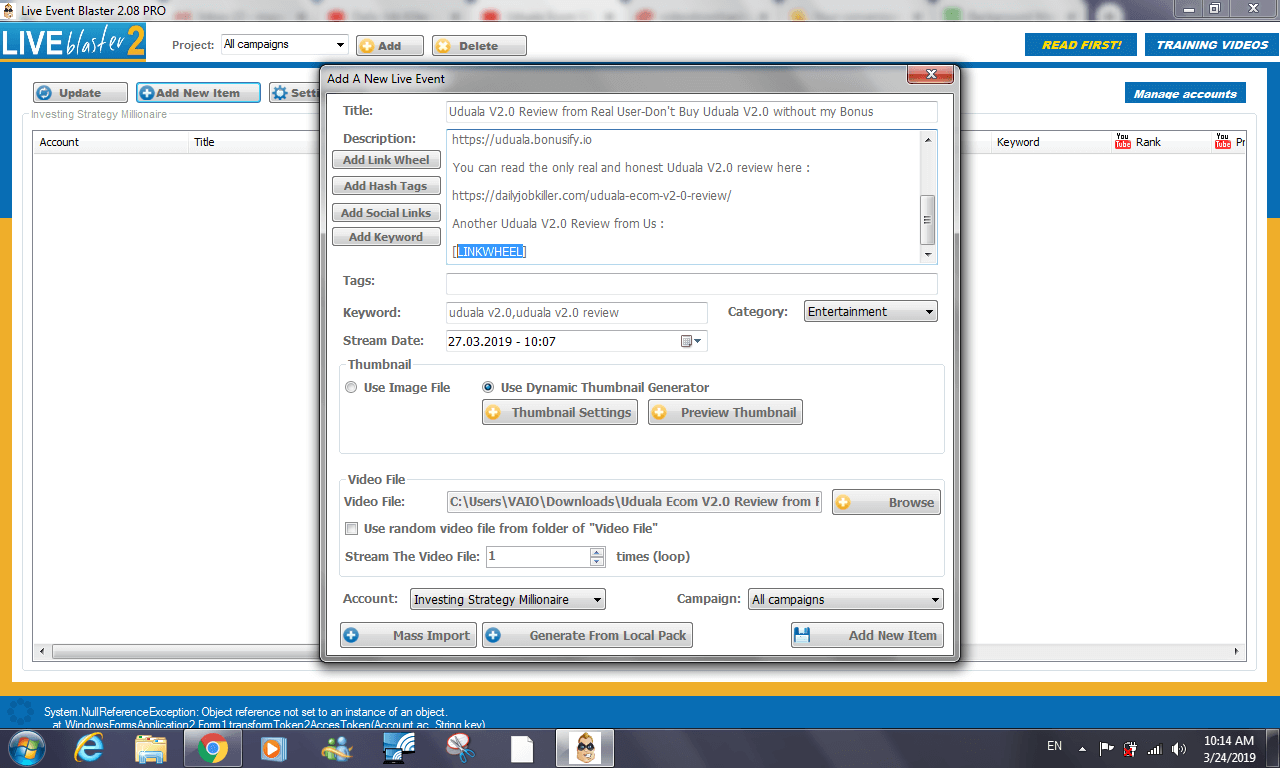The width and height of the screenshot is (1280, 768).
Task: Click the Title input field
Action: coord(691,112)
